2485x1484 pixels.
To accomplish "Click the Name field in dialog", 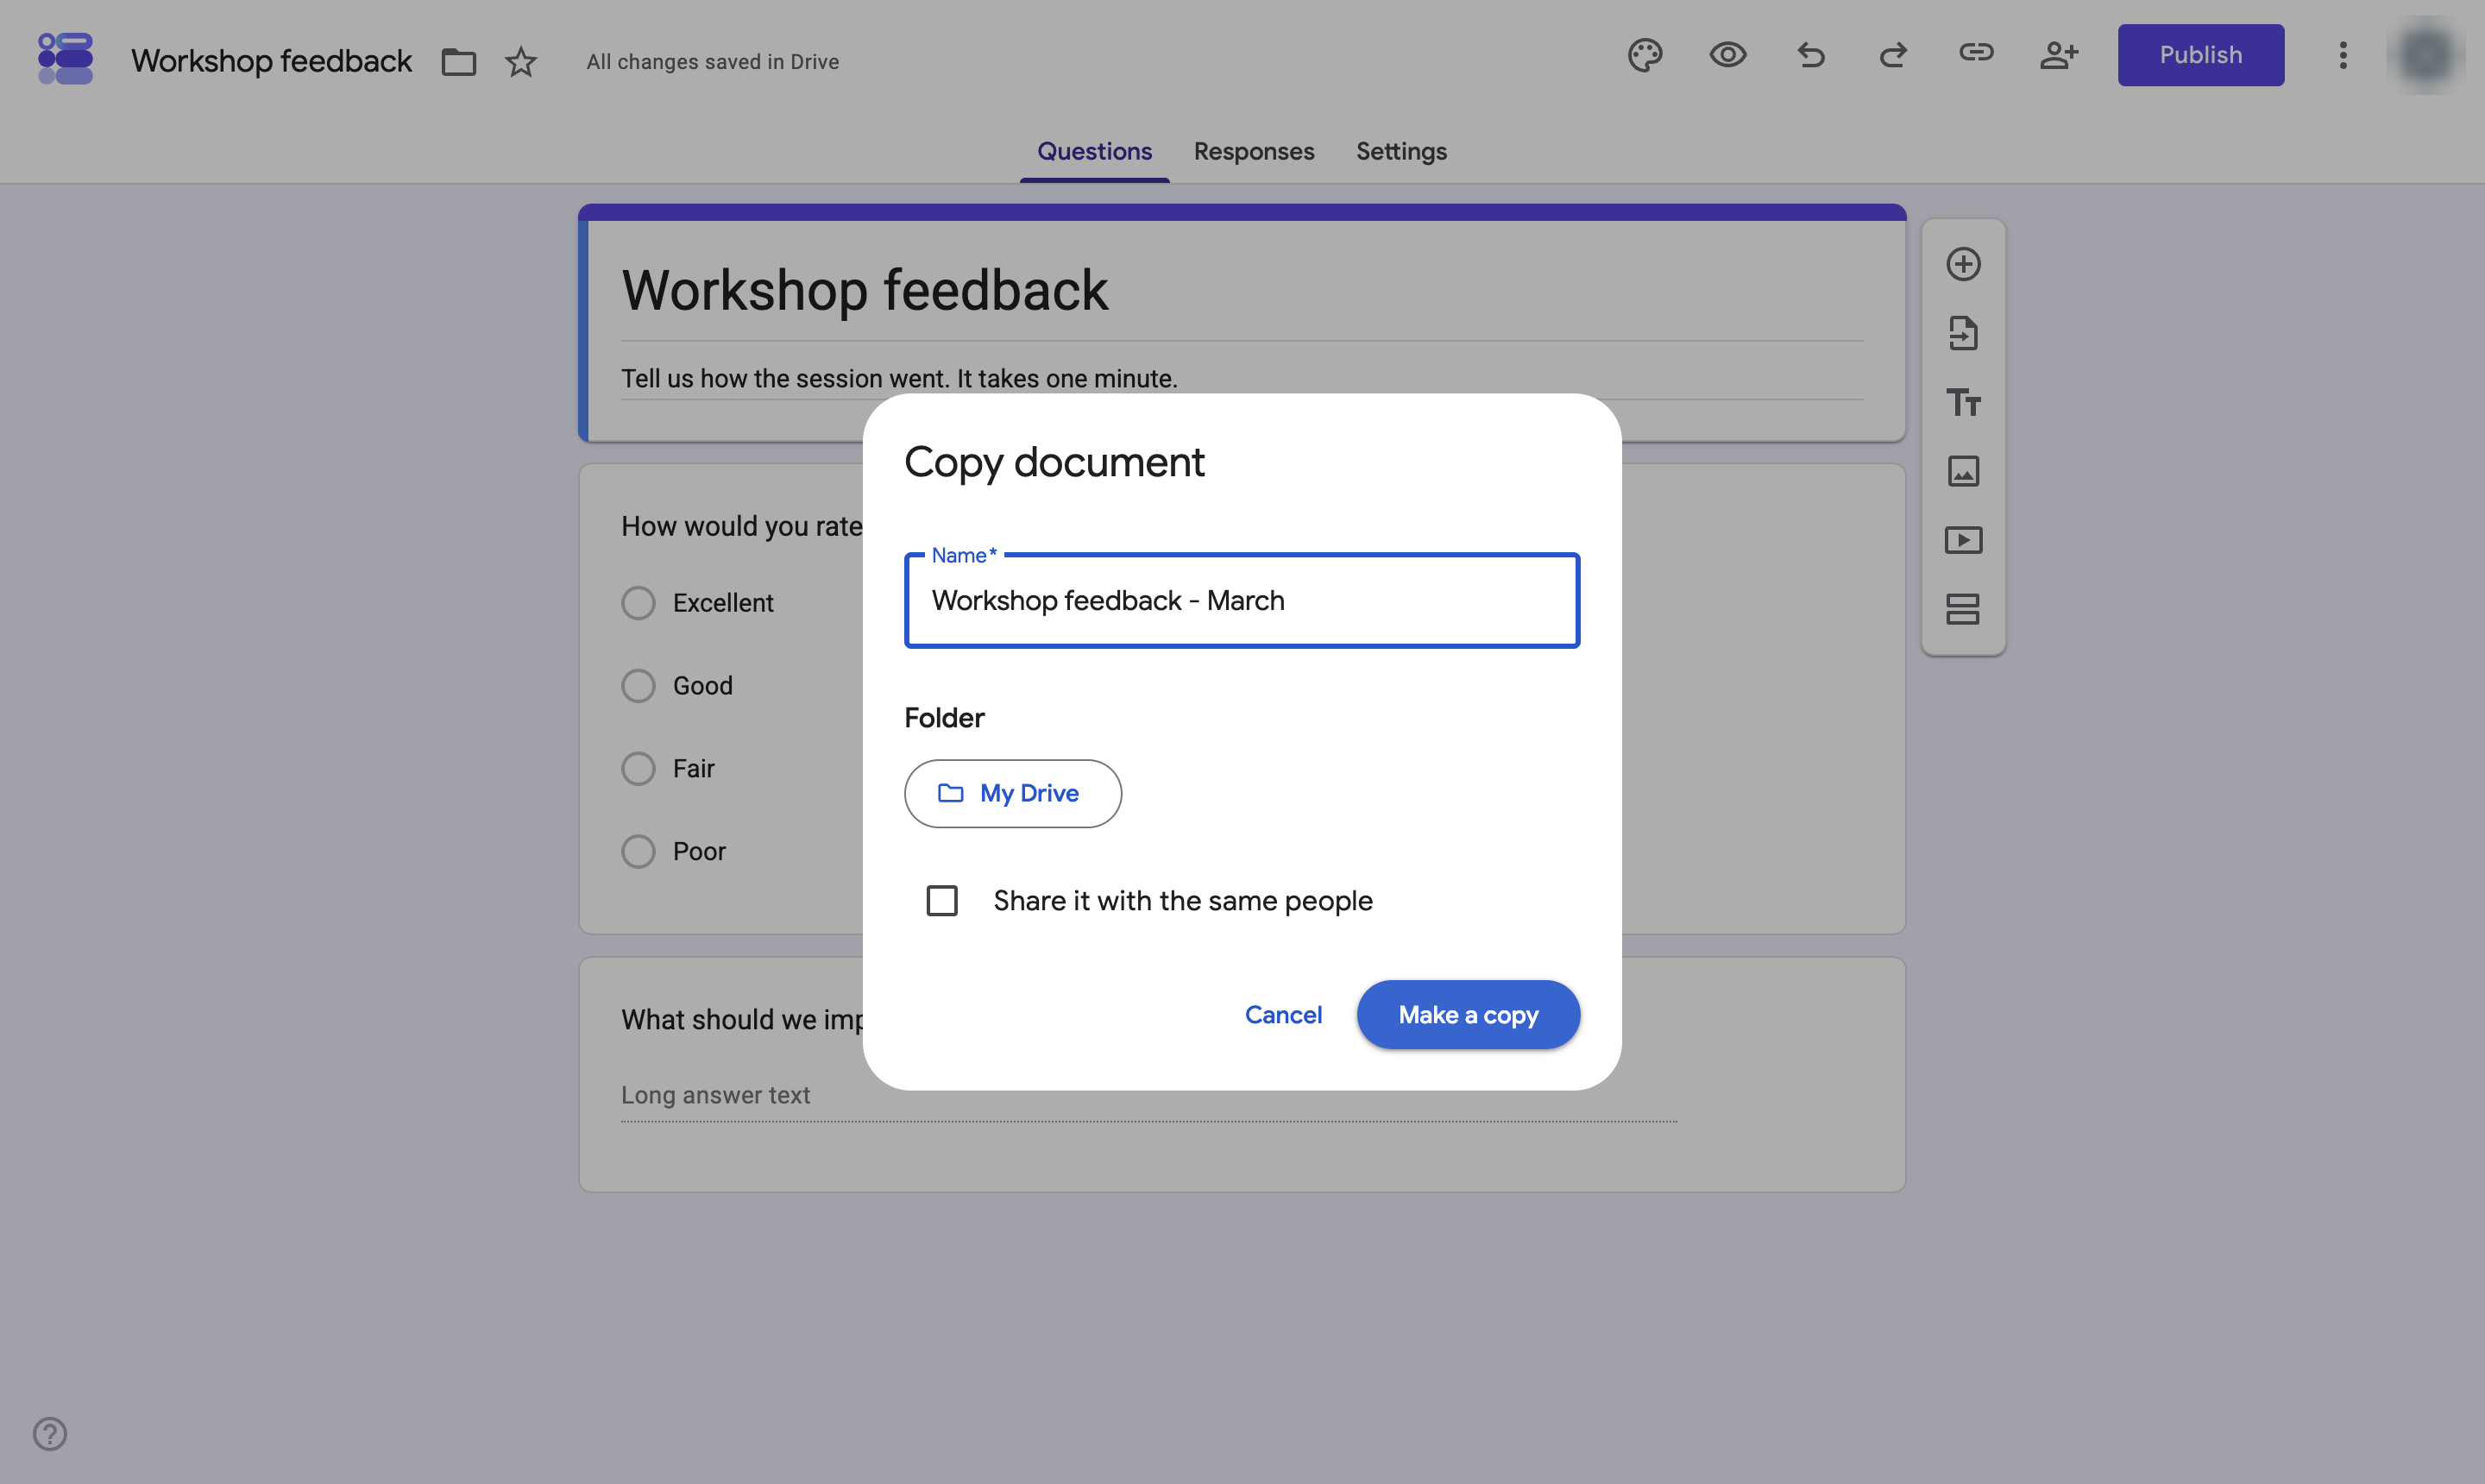I will 1242,600.
